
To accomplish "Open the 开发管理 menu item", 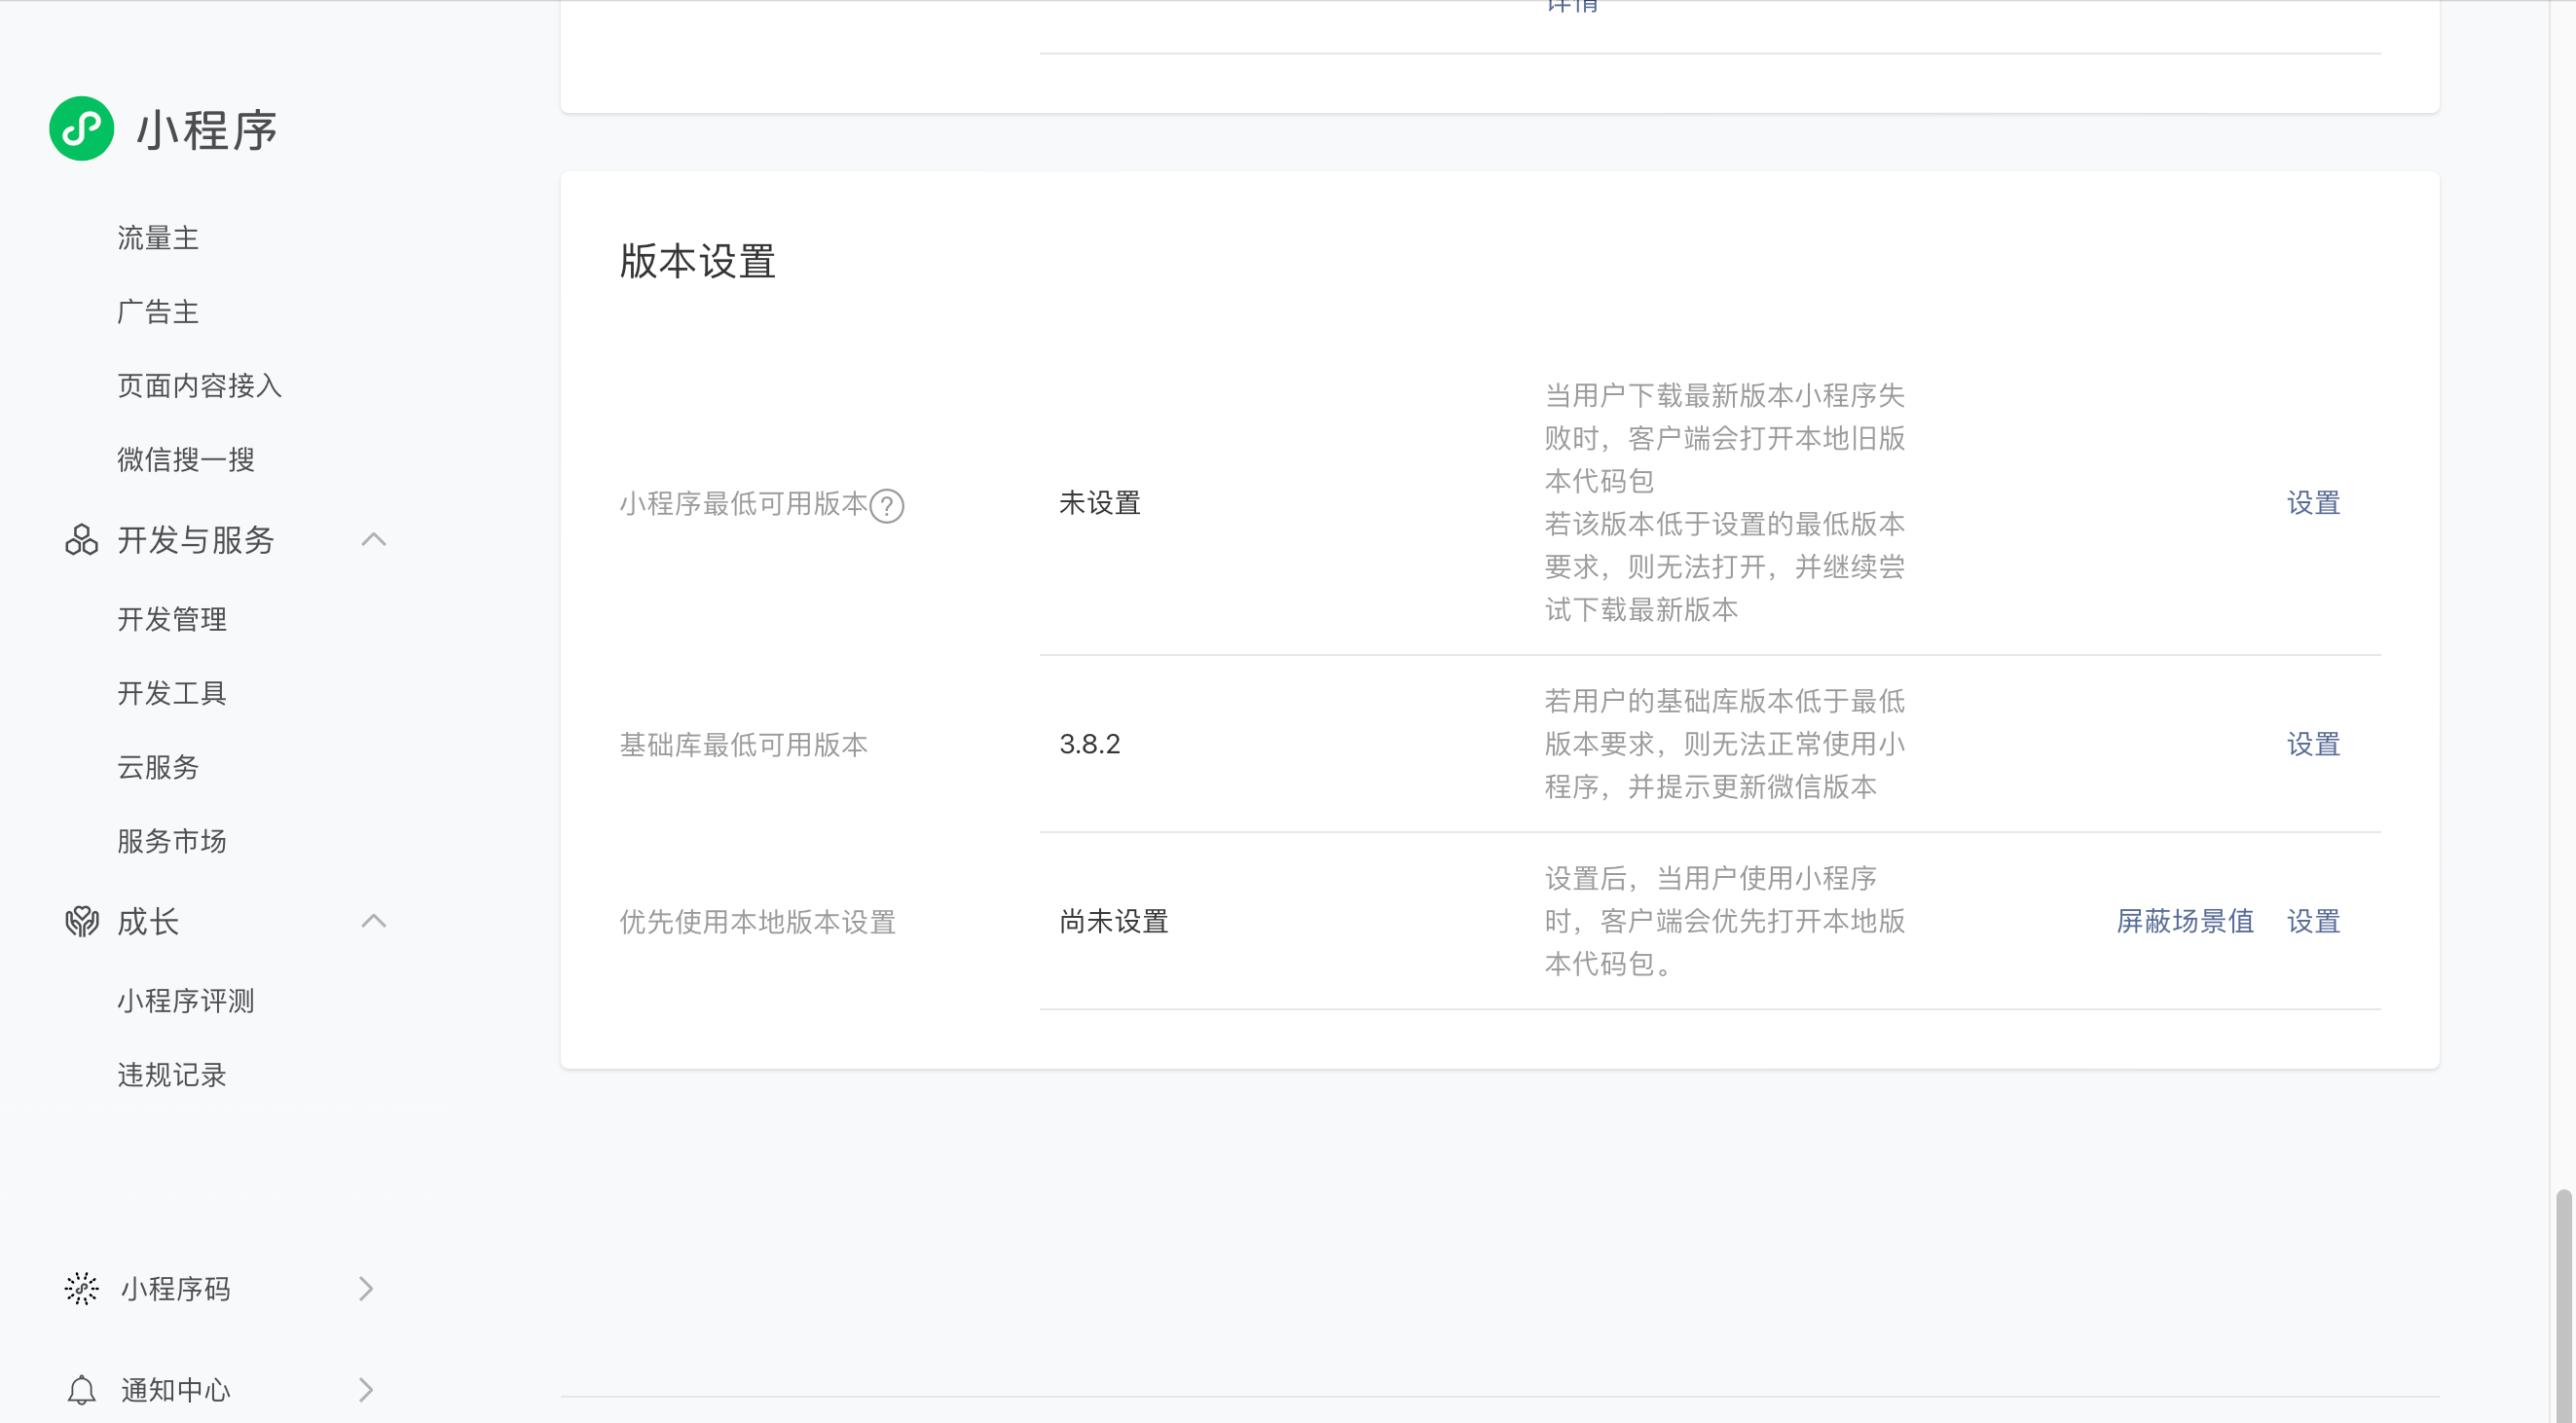I will point(172,619).
